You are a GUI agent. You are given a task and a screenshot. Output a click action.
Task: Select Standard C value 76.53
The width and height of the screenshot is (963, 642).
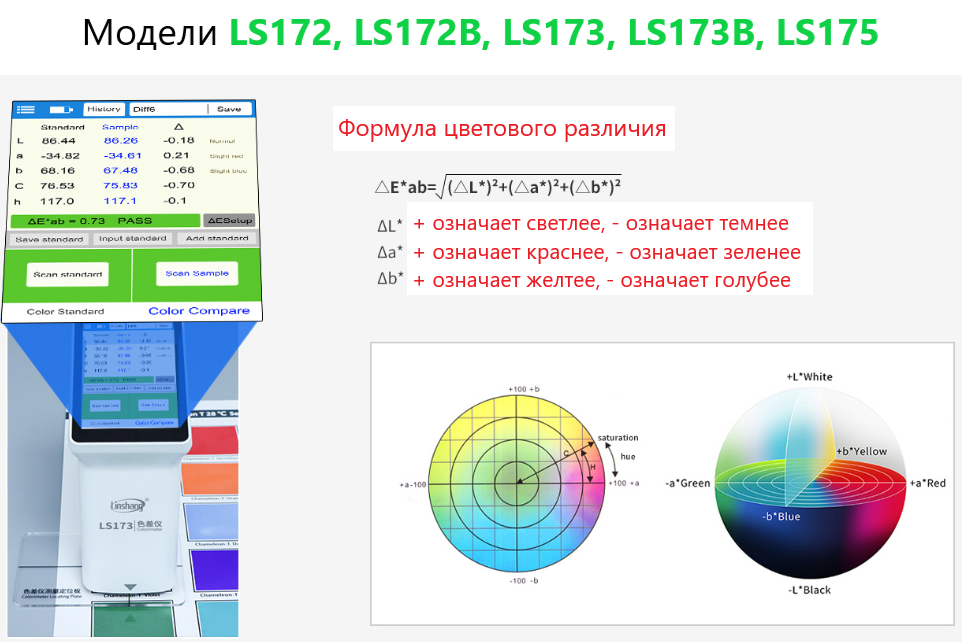[x=58, y=186]
